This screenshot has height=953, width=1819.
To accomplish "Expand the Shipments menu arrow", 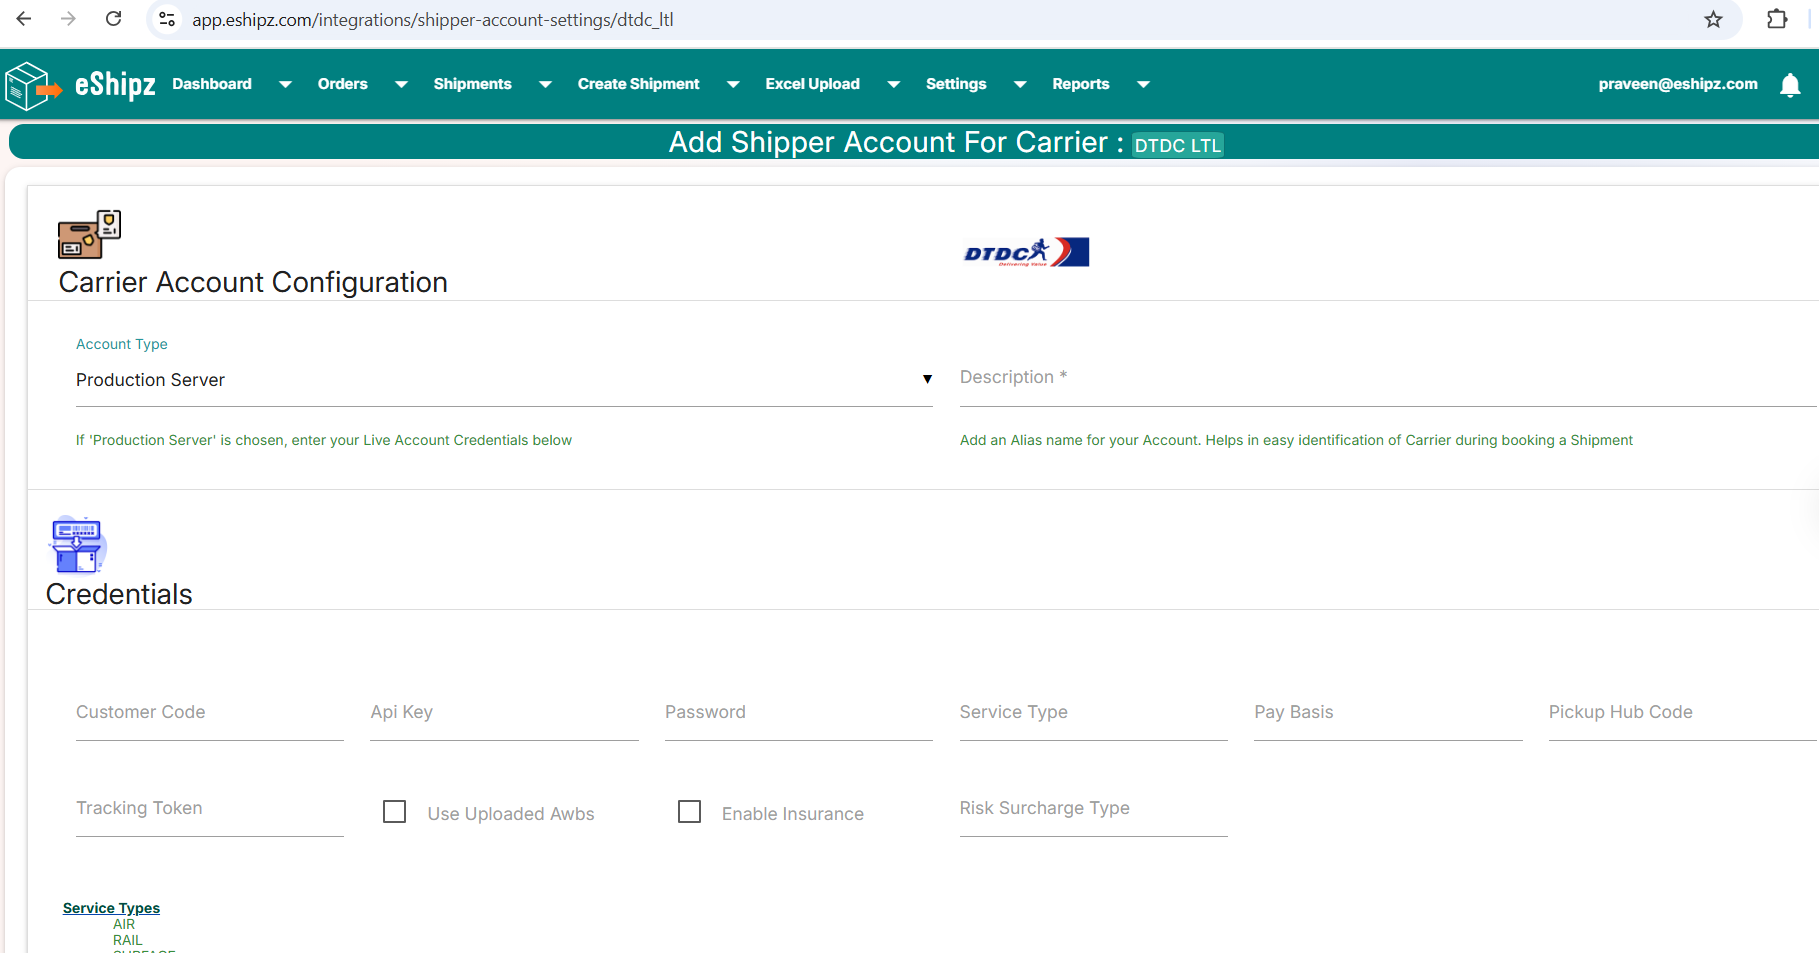I will click(545, 85).
